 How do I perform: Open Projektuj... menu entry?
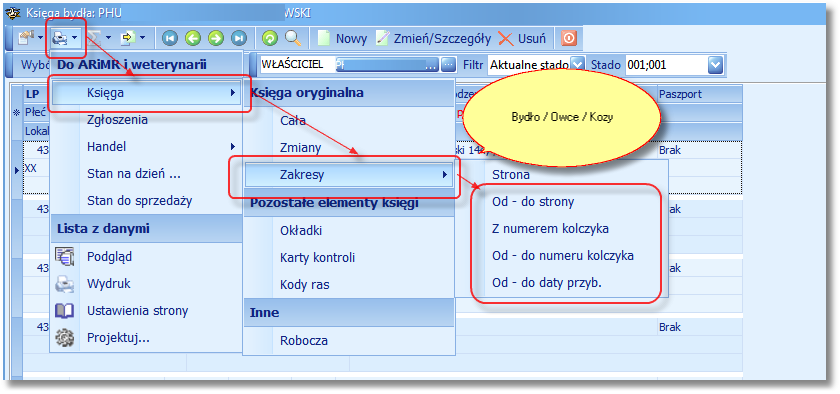pos(146,338)
